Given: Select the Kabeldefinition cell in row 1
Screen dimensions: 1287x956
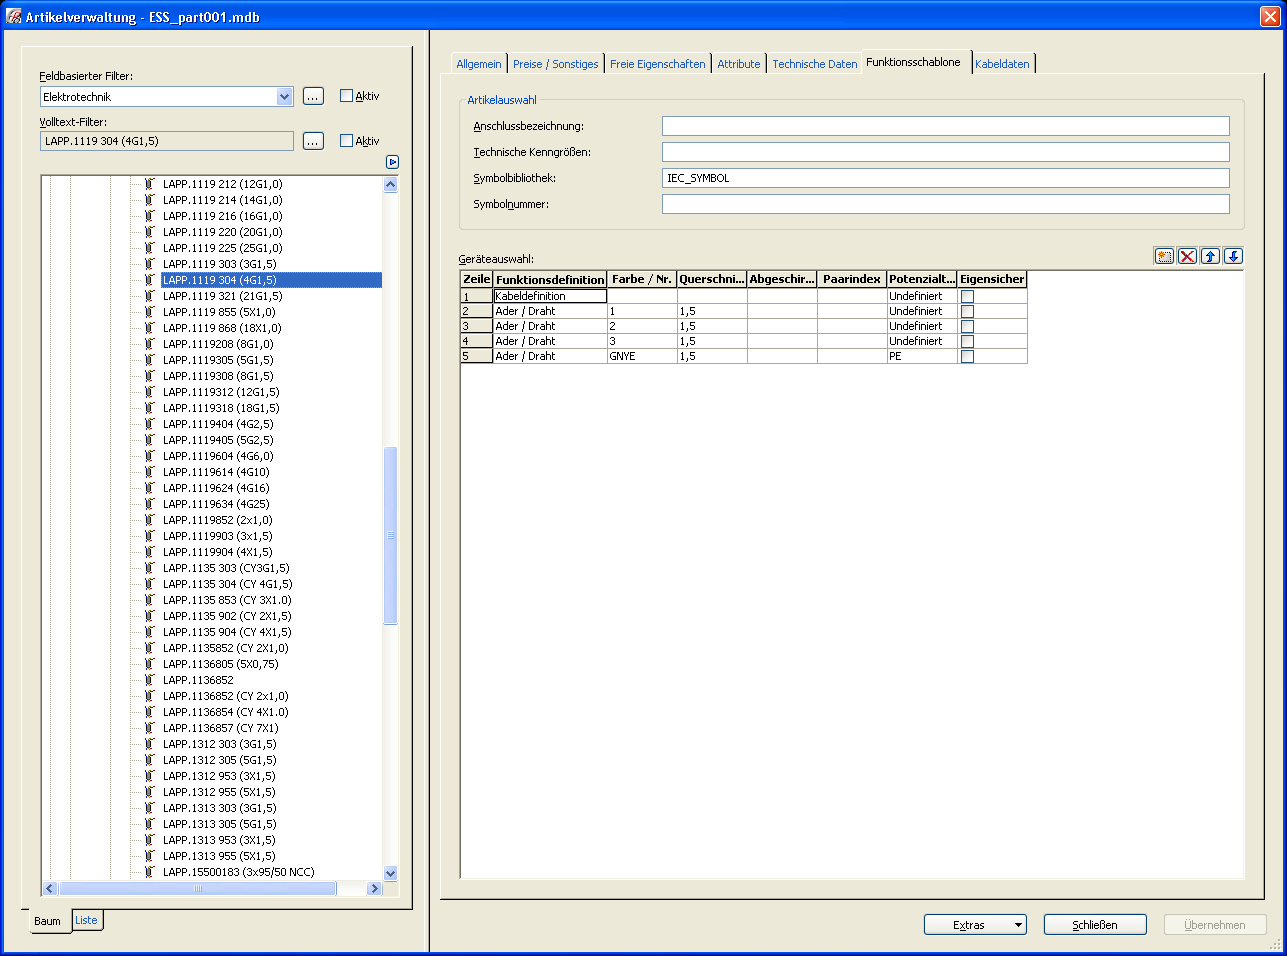Looking at the screenshot, I should (550, 296).
